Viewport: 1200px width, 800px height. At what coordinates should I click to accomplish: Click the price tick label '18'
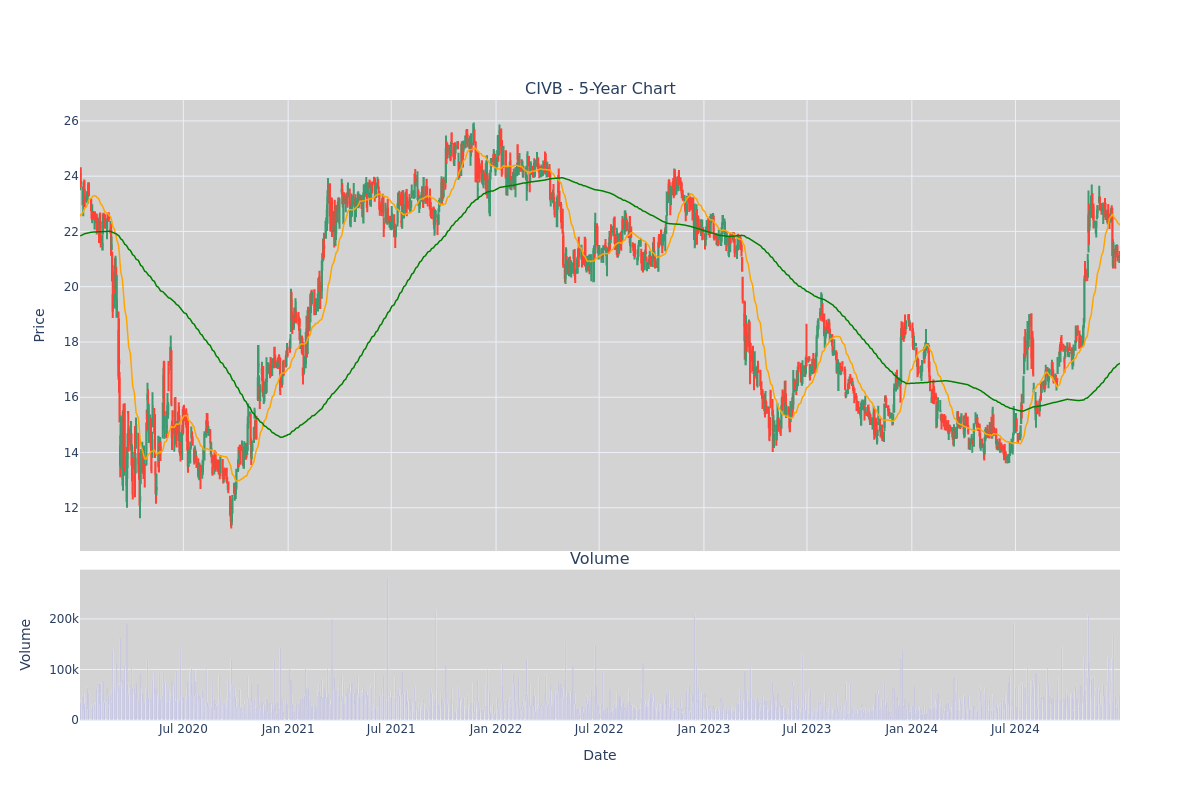tap(71, 342)
